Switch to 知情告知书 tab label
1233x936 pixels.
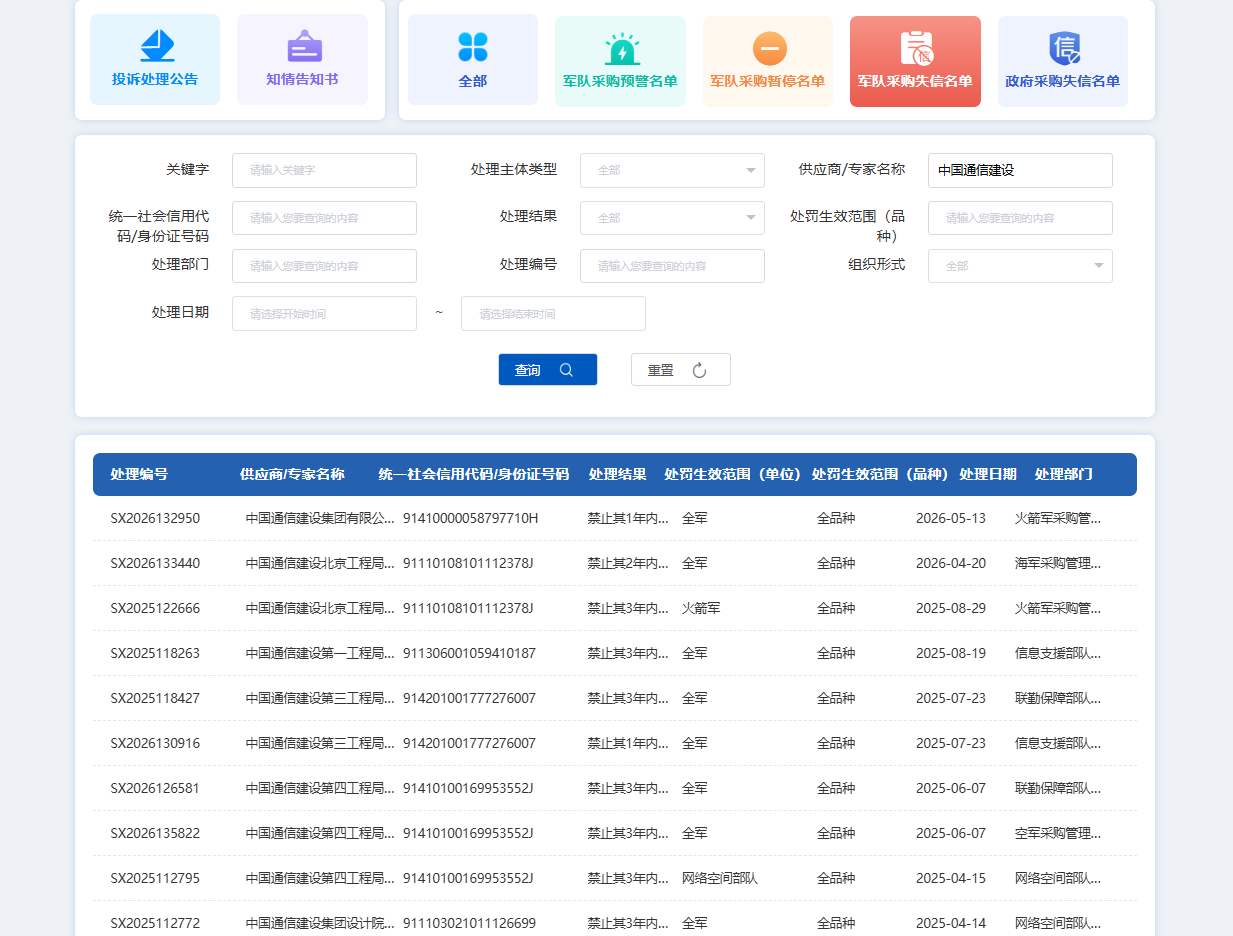[x=302, y=80]
